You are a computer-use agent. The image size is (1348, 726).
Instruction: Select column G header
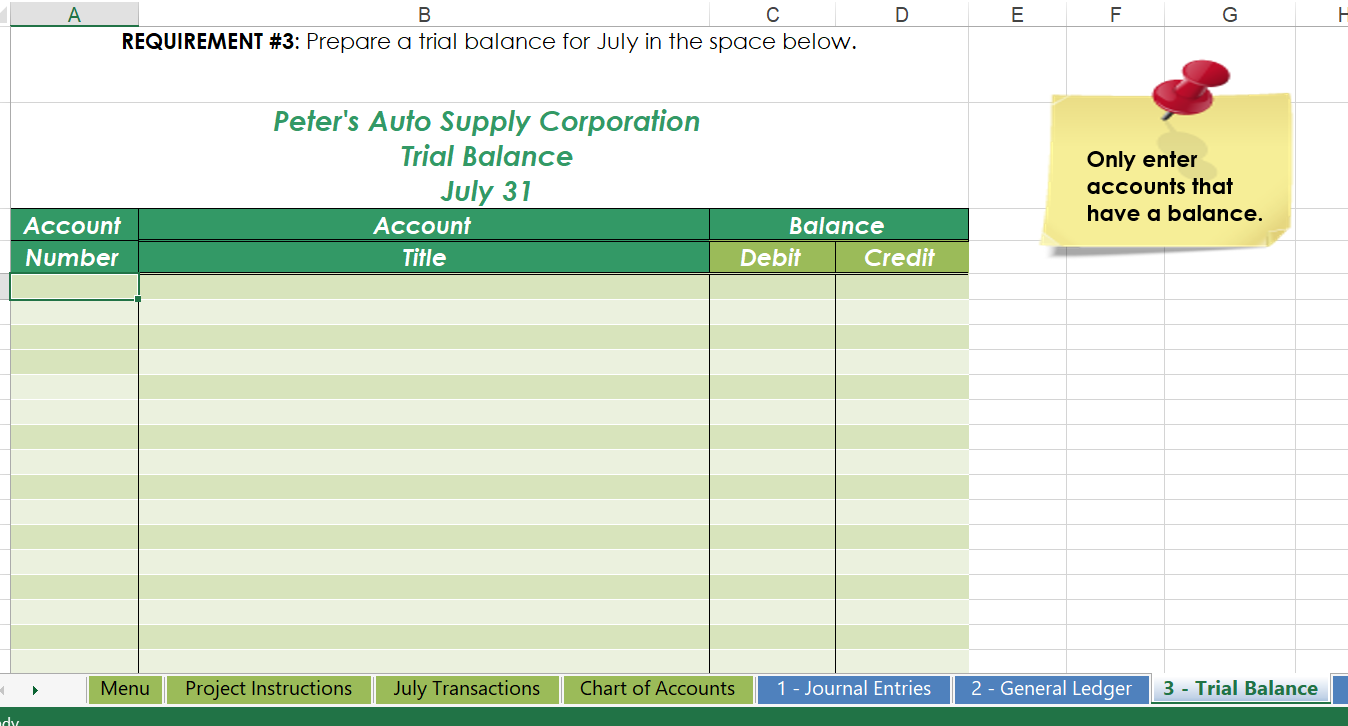pos(1229,14)
